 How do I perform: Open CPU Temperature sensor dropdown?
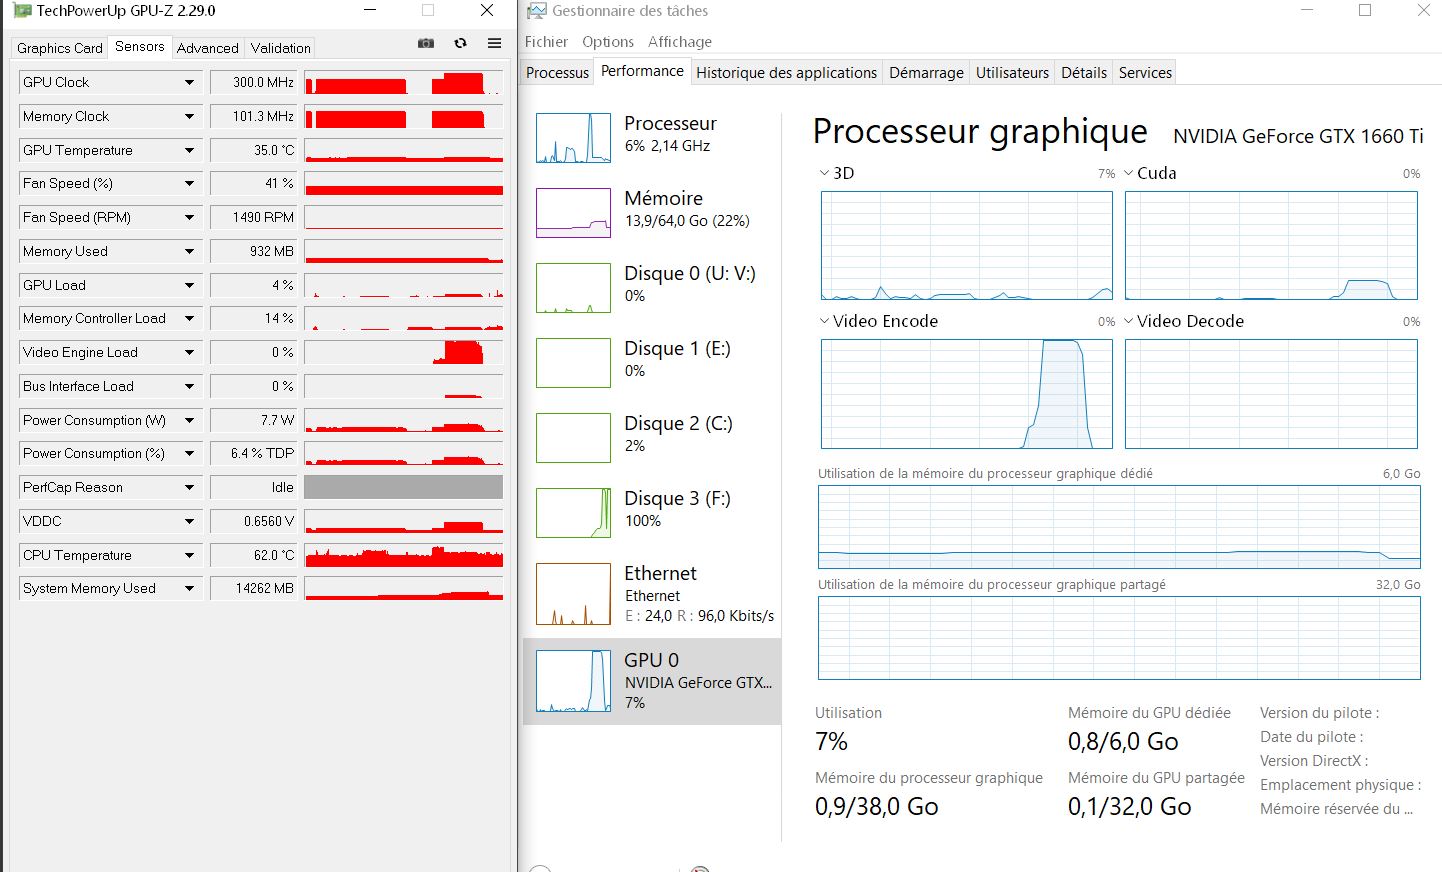click(x=189, y=555)
